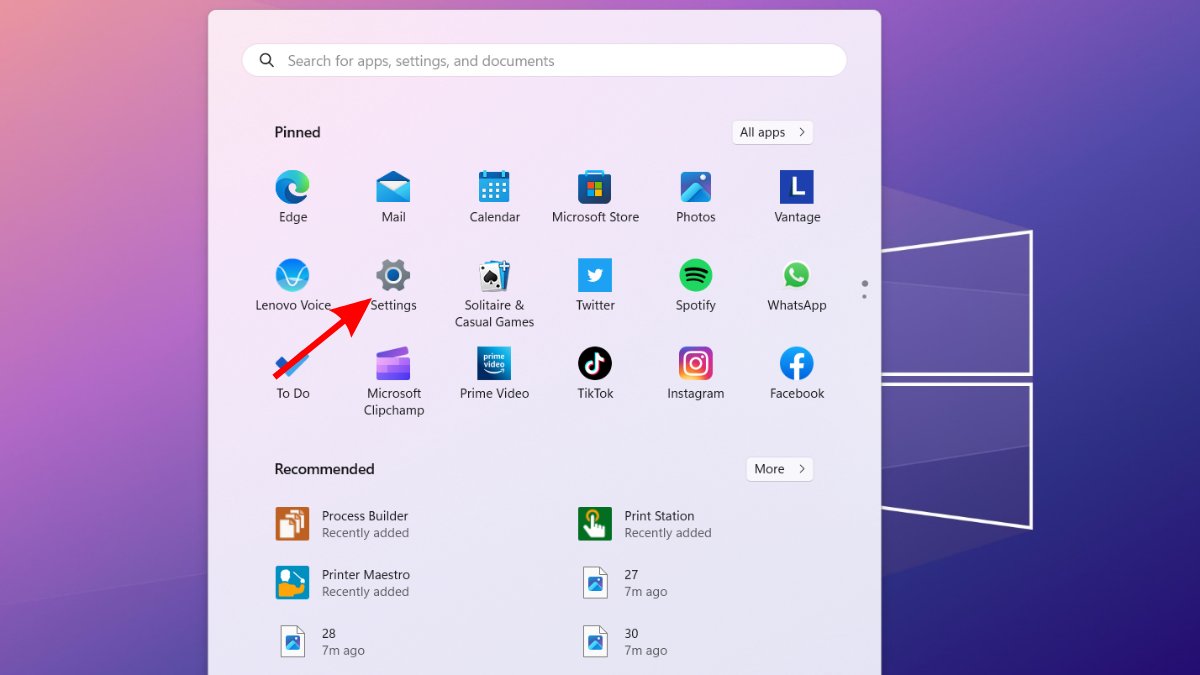Launch the Lenovo Voice app
Viewport: 1200px width, 675px height.
293,285
